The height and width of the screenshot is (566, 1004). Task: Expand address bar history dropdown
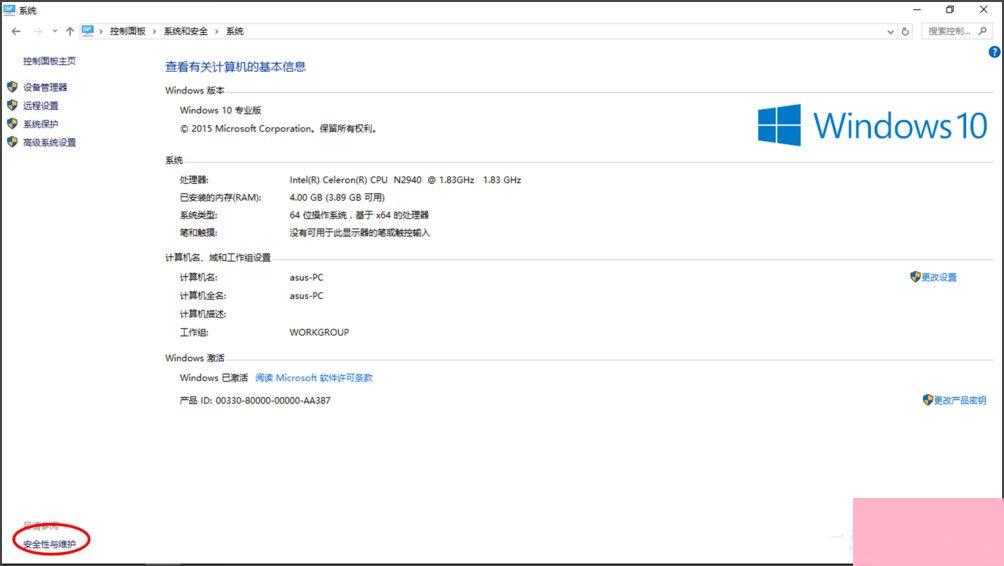pos(890,31)
